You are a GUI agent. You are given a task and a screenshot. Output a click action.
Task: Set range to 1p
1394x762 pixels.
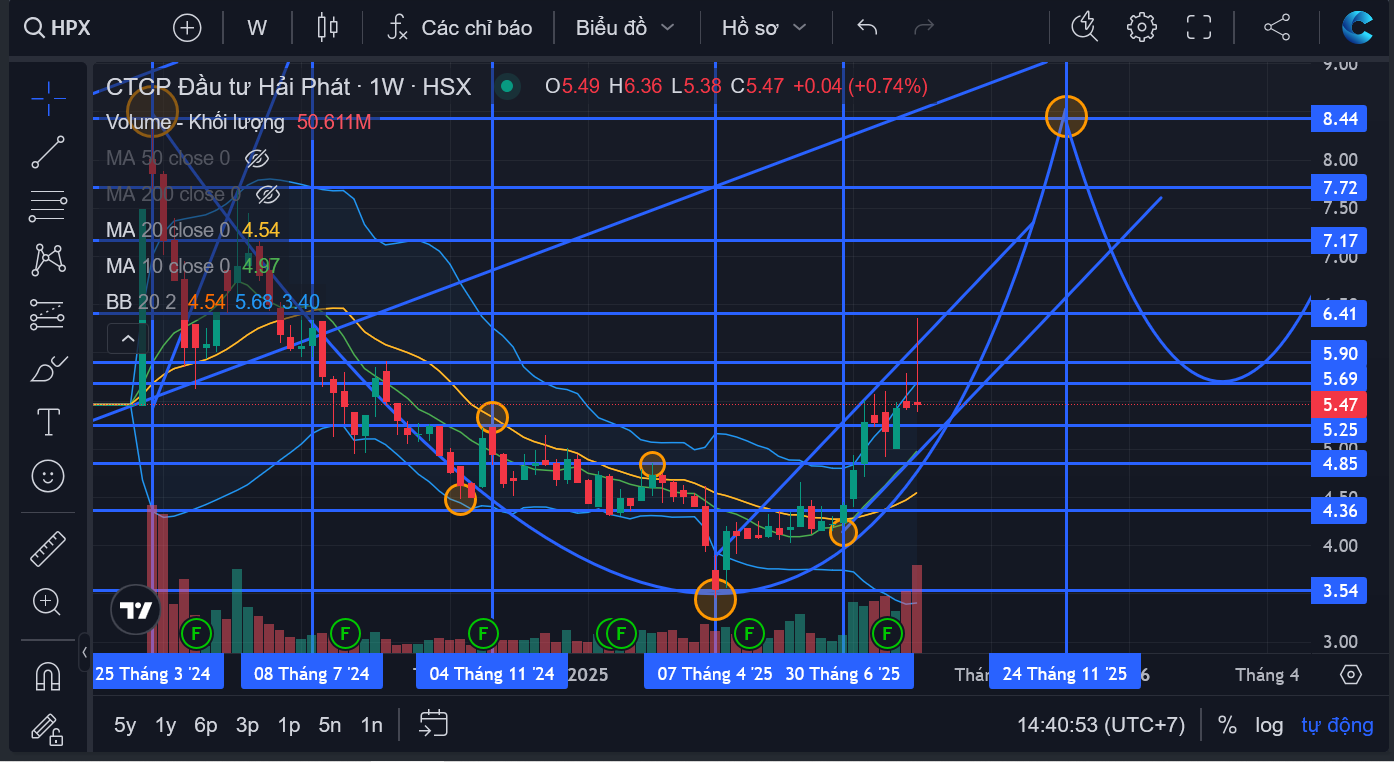(289, 725)
